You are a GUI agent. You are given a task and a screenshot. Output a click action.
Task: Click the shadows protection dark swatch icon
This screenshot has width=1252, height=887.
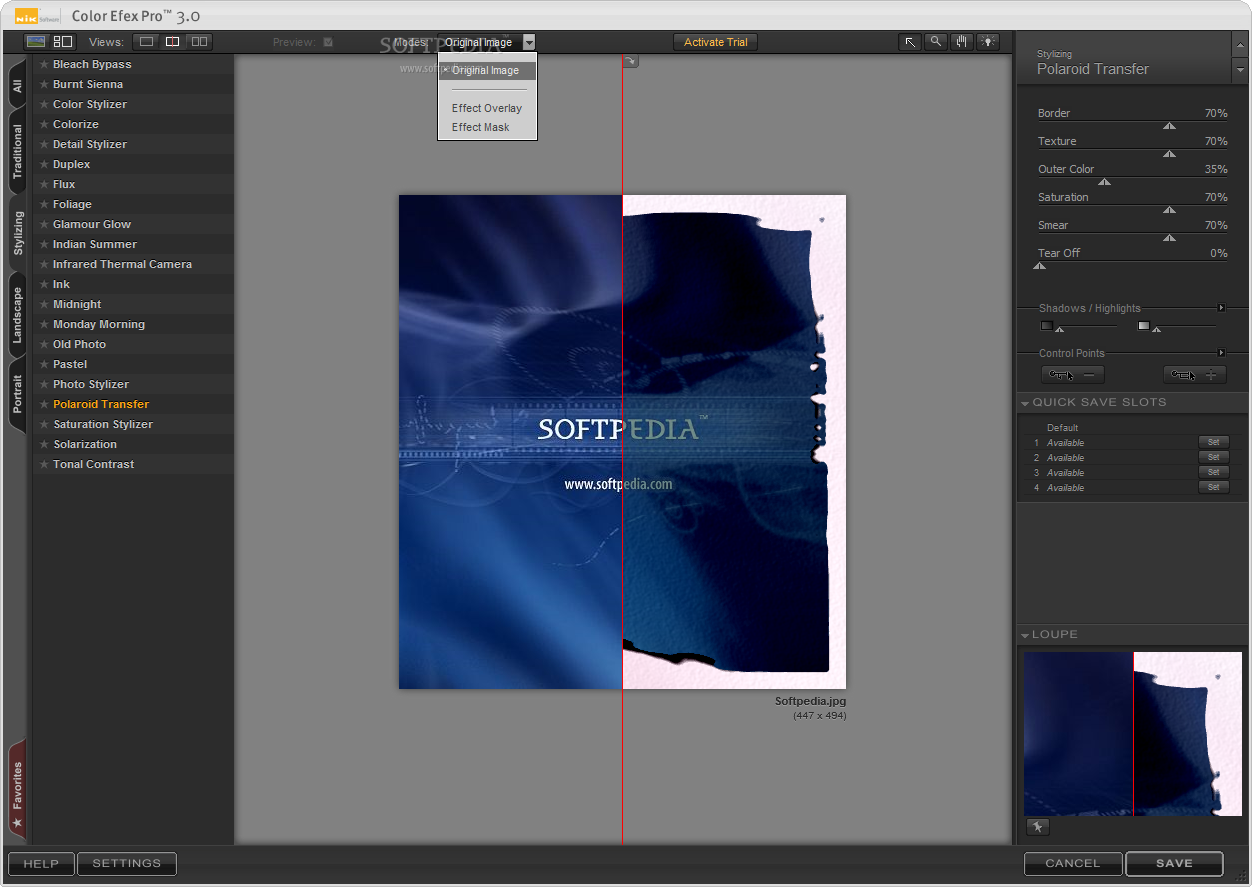(1047, 325)
